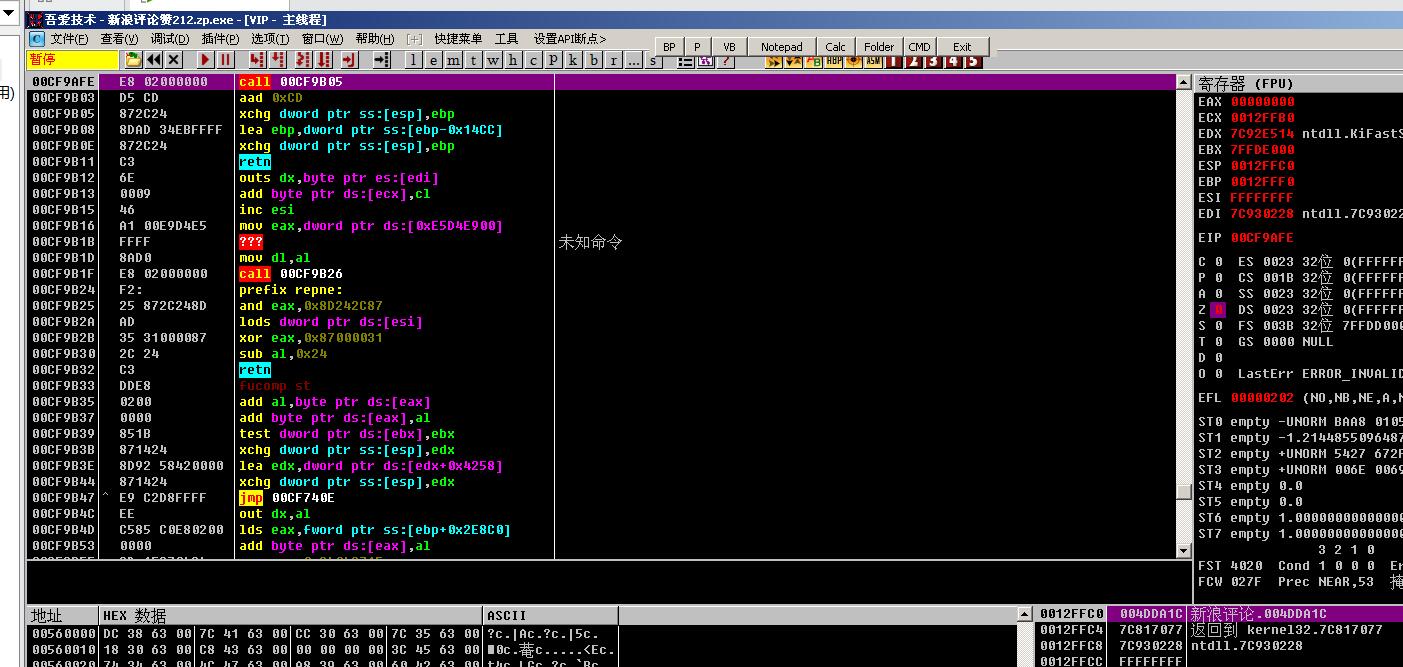This screenshot has height=667, width=1403.
Task: Restart the program with the rewind icon
Action: (x=152, y=61)
